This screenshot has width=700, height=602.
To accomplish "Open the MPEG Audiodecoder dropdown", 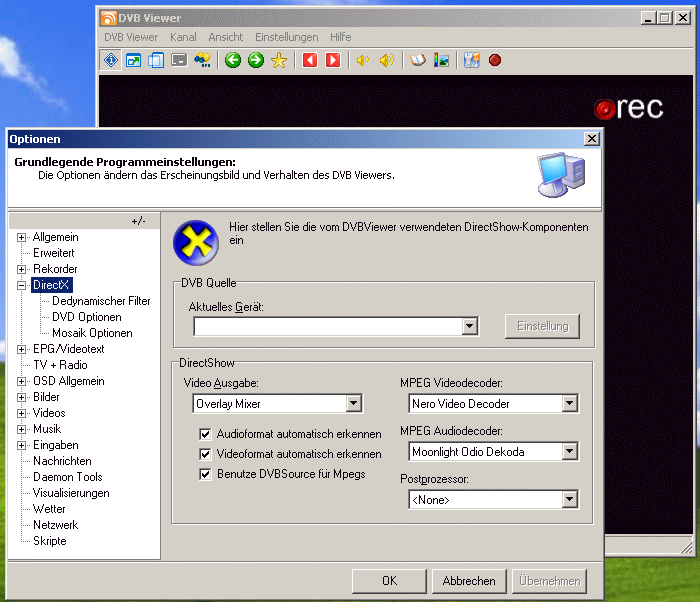I will tap(569, 452).
